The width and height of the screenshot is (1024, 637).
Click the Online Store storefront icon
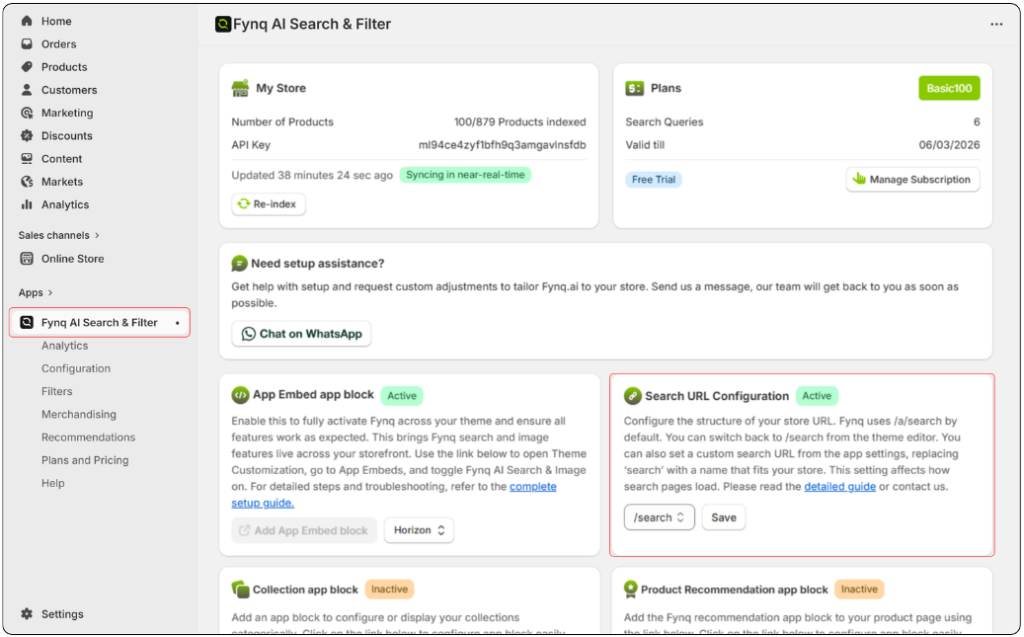pos(27,258)
